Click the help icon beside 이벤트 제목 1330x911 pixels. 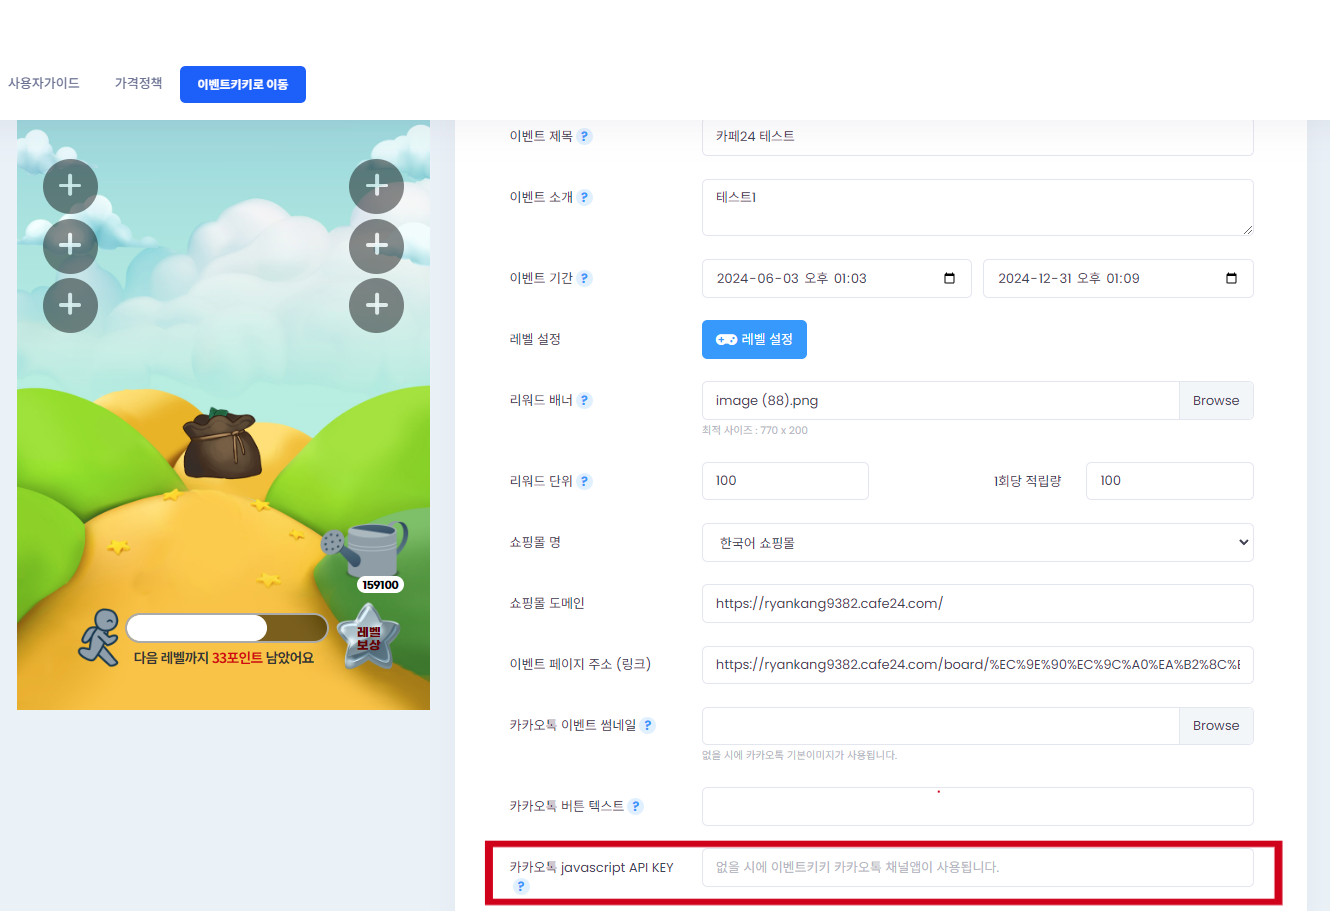(x=585, y=137)
